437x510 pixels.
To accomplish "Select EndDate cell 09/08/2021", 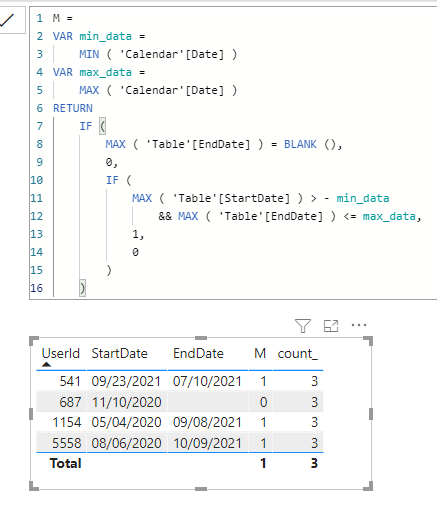I will click(x=207, y=422).
